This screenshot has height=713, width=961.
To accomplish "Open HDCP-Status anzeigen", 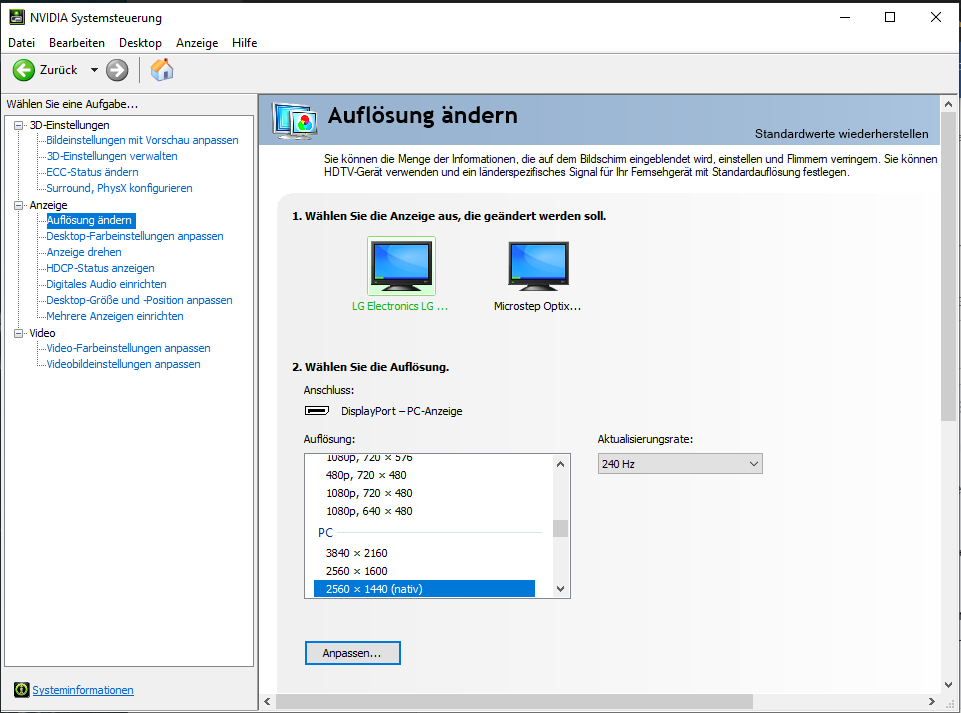I will pyautogui.click(x=101, y=268).
